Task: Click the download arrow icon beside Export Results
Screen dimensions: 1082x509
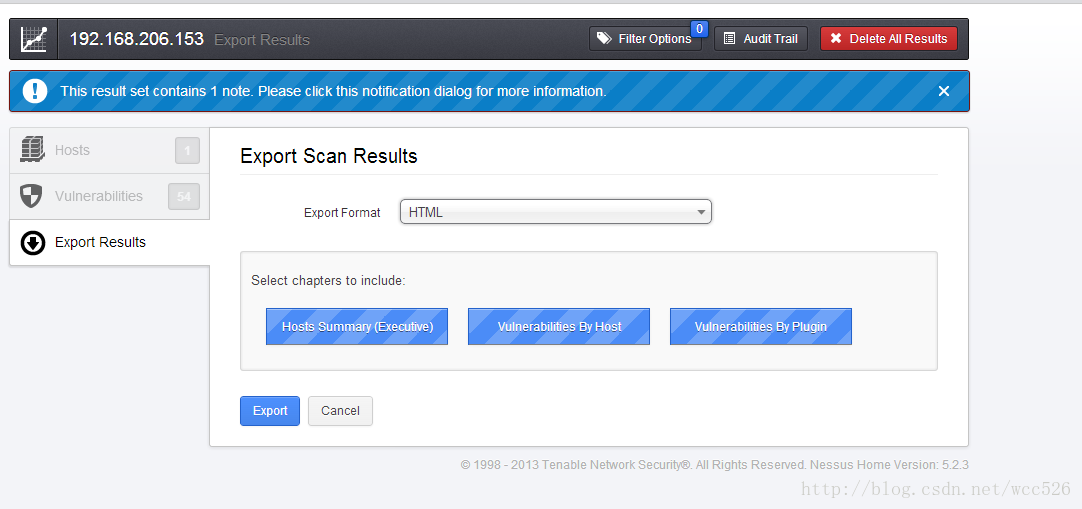Action: coord(32,243)
